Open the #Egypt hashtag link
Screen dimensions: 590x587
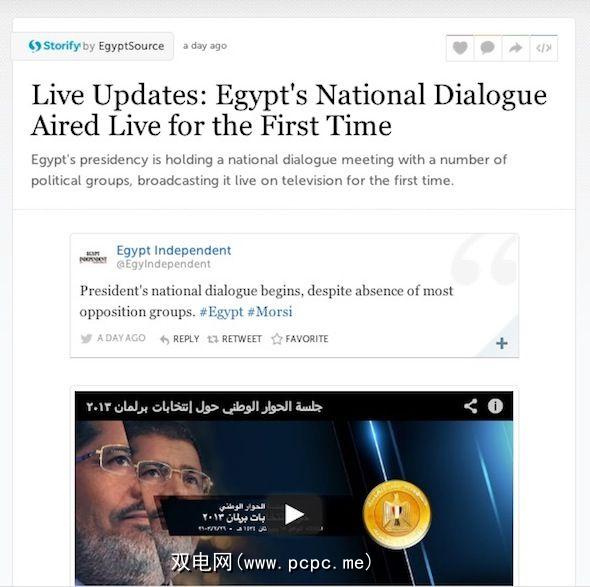(x=221, y=312)
